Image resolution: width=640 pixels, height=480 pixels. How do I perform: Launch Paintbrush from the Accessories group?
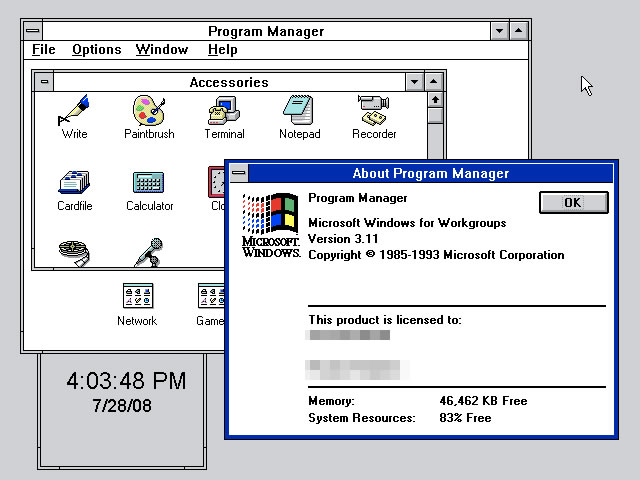click(149, 109)
